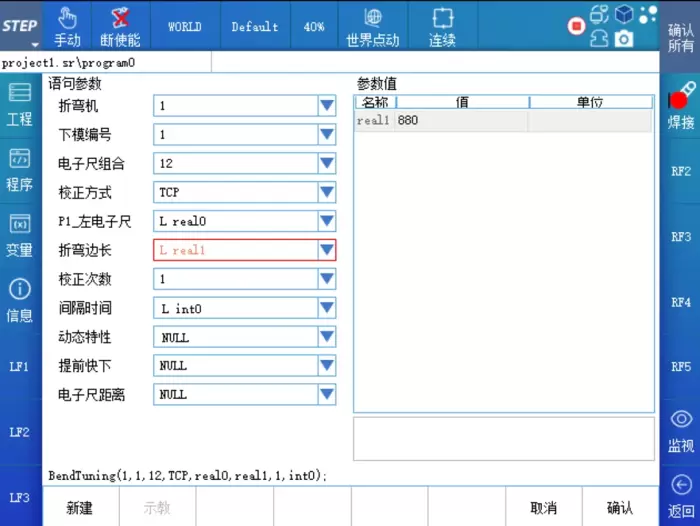700x526 pixels.
Task: Expand the 电子尺距离 dropdown arrow
Action: (326, 395)
